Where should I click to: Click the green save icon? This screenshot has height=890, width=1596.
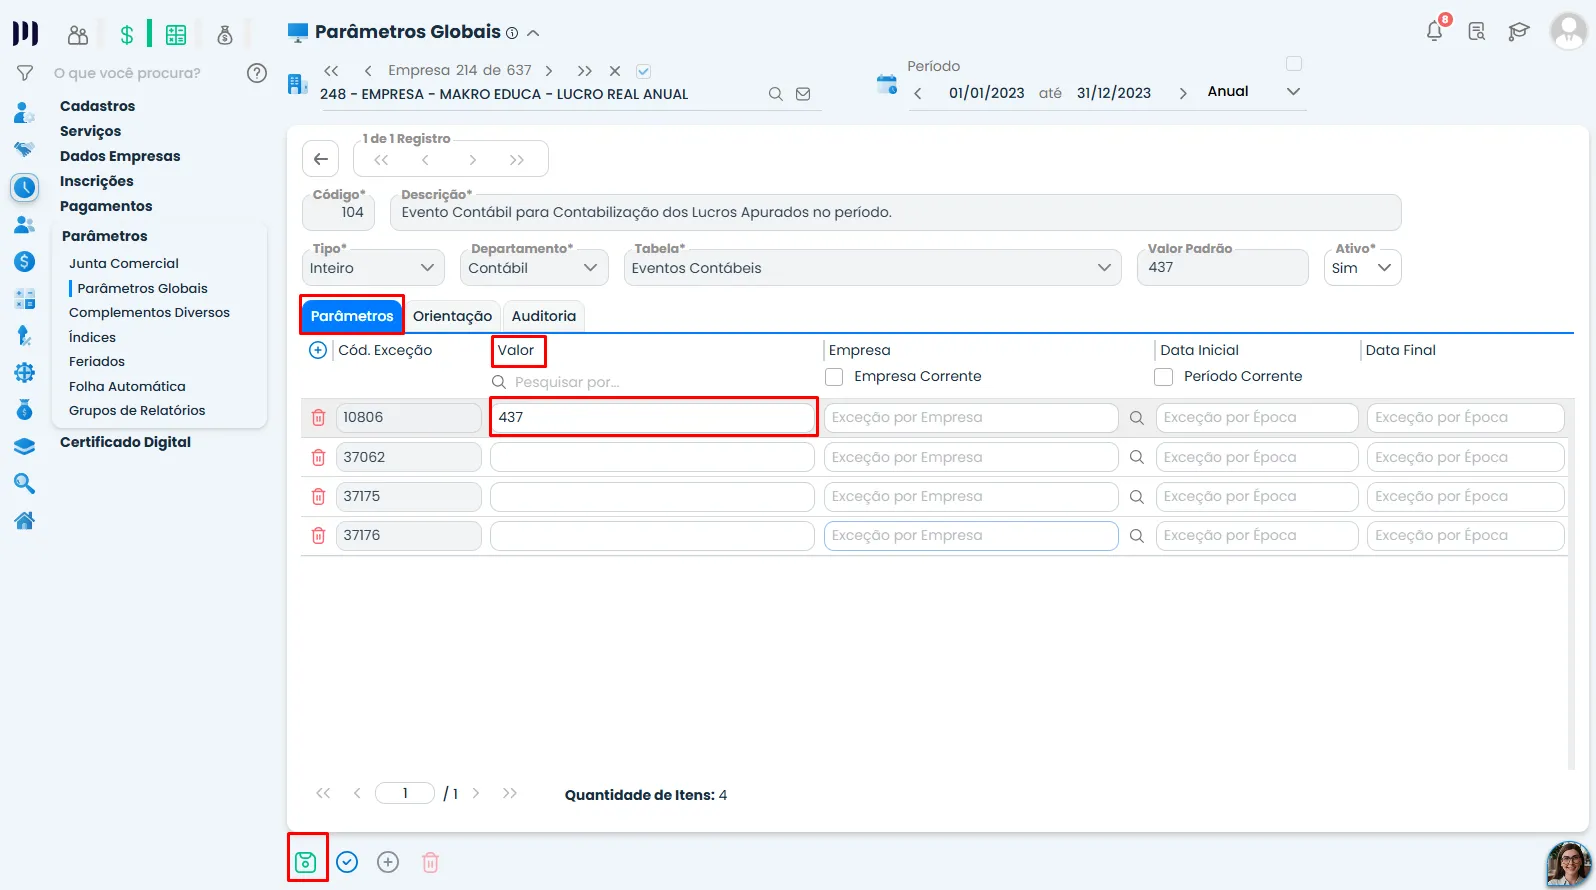(306, 862)
